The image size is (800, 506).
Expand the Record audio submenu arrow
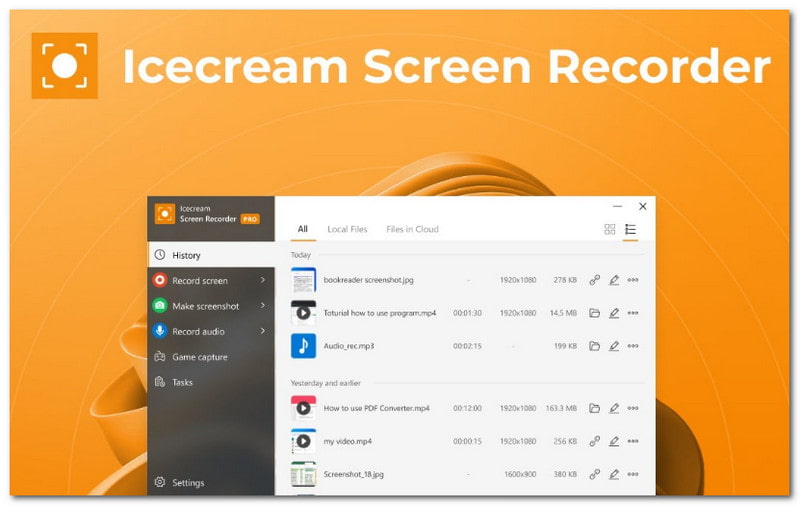coord(263,331)
